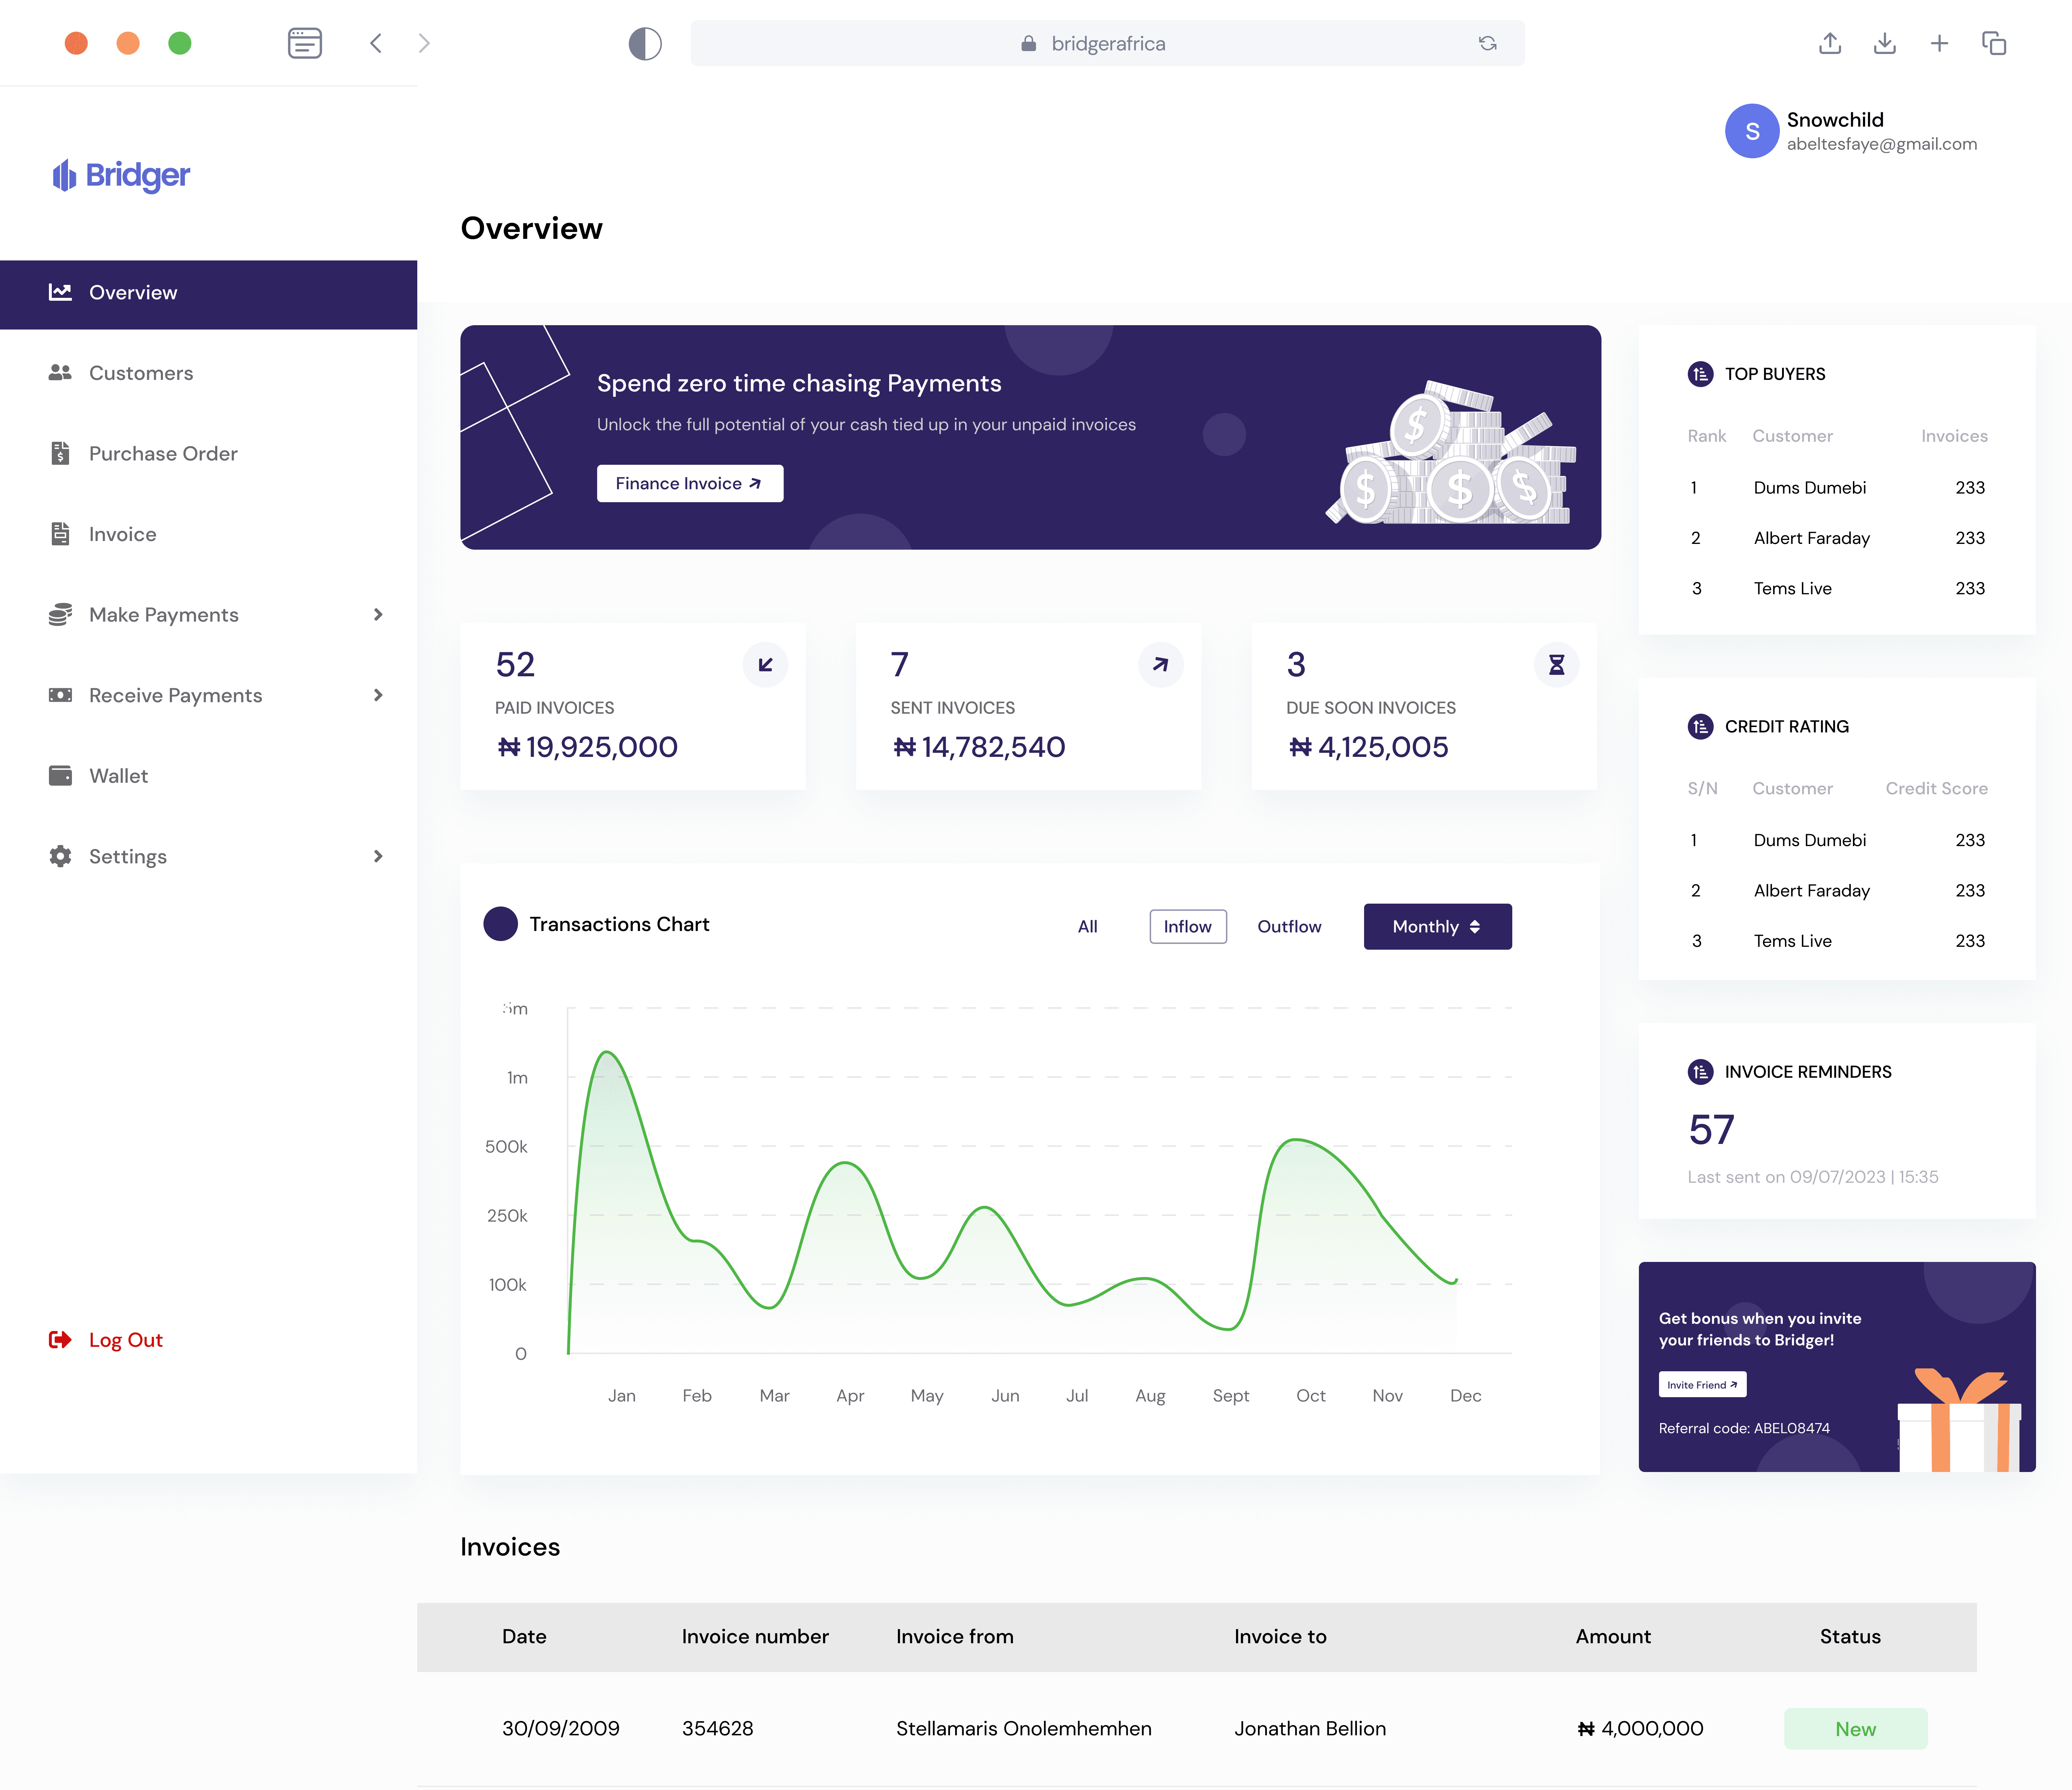This screenshot has width=2072, height=1790.
Task: Click the browser sidebar toggle icon
Action: 305,43
